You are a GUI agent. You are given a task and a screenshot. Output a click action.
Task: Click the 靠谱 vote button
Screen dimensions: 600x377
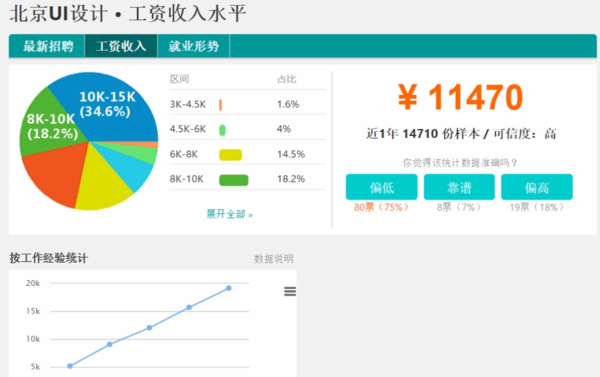pos(459,187)
